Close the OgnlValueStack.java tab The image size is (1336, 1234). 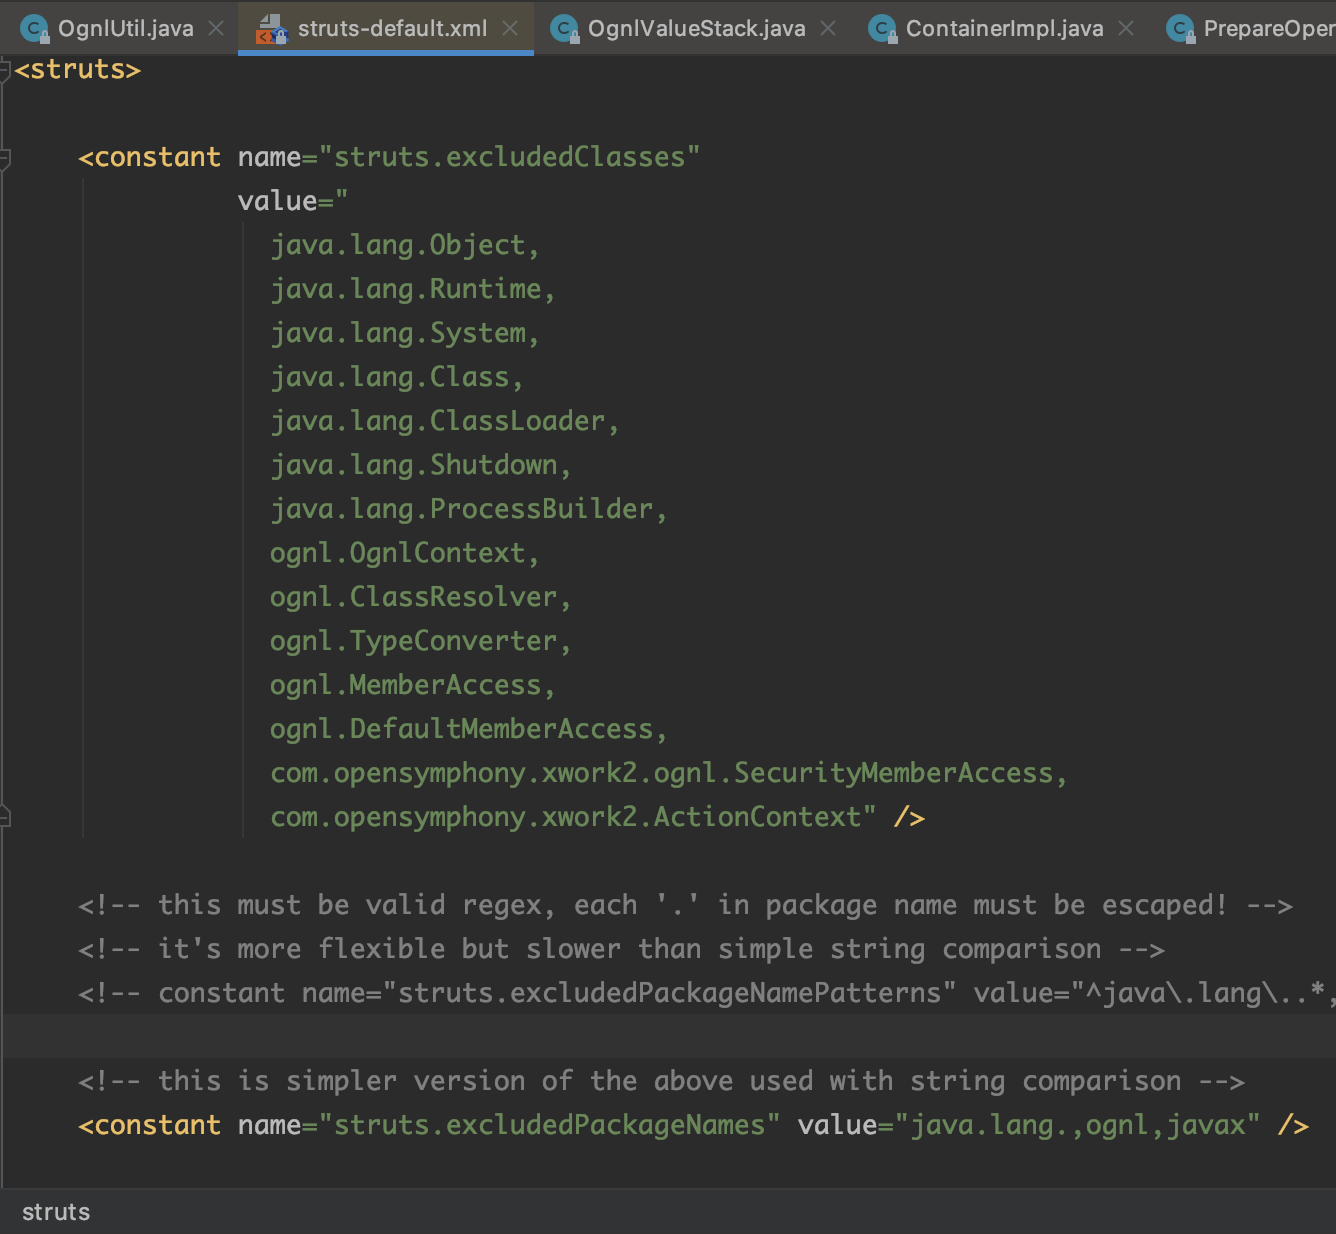pyautogui.click(x=828, y=28)
